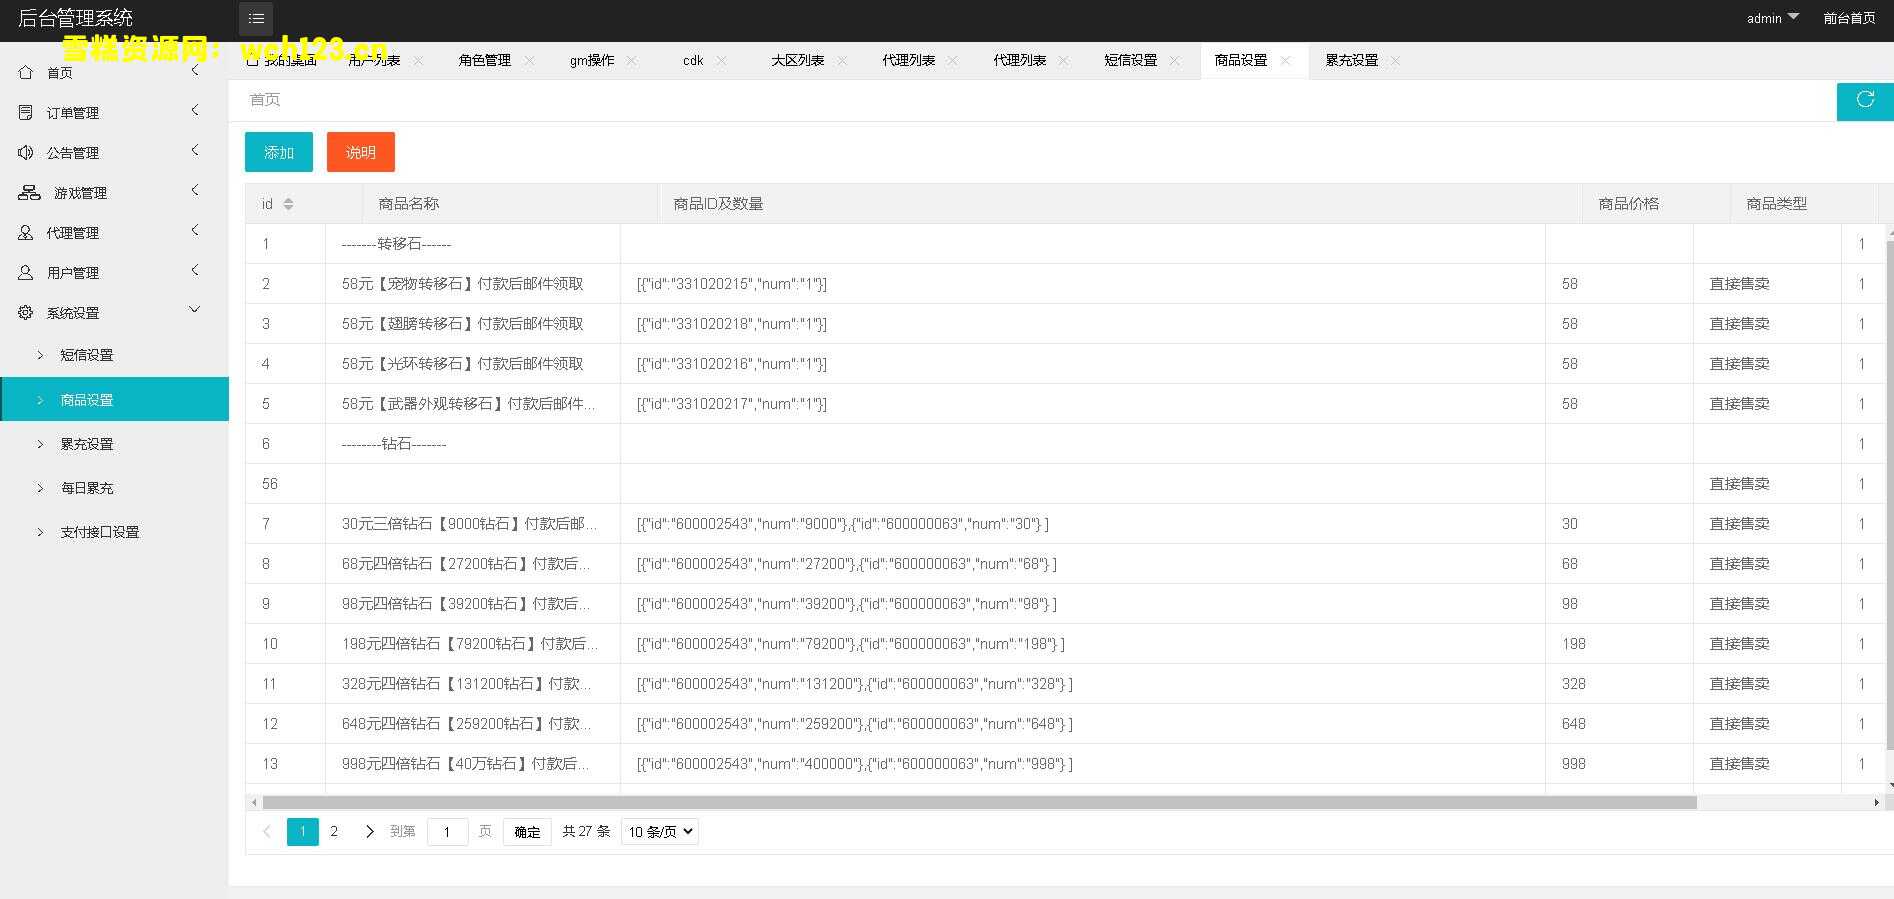Switch to the 大区列表 tab
Image resolution: width=1894 pixels, height=899 pixels.
click(x=798, y=61)
